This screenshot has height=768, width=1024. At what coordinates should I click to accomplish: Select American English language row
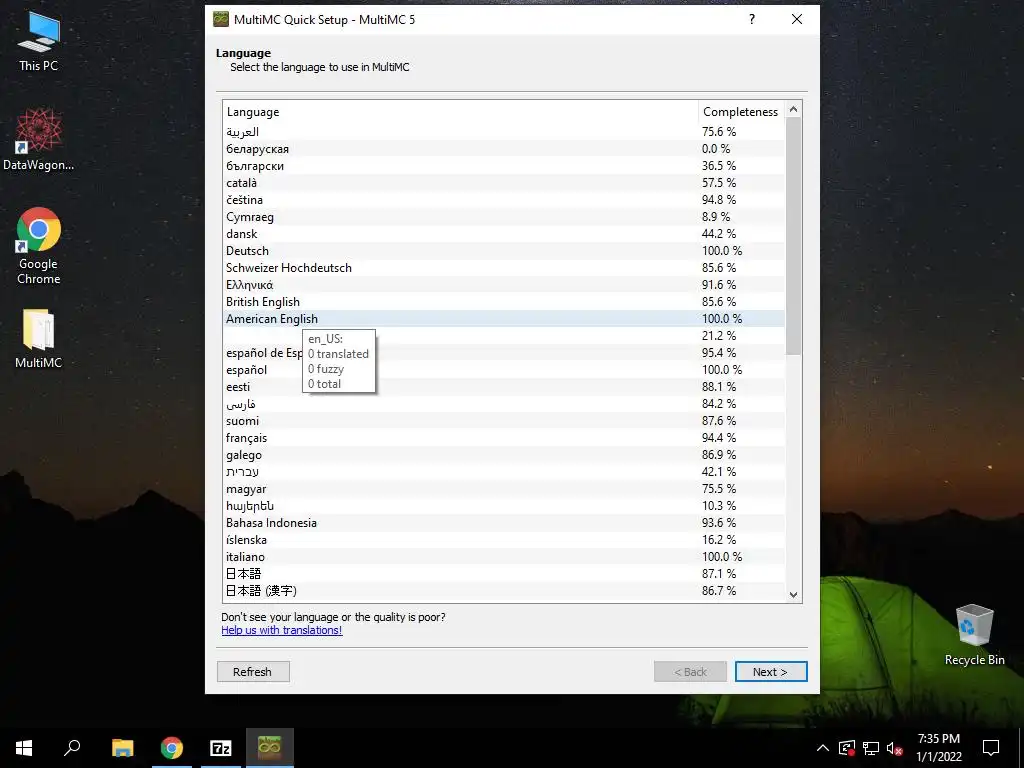[504, 319]
